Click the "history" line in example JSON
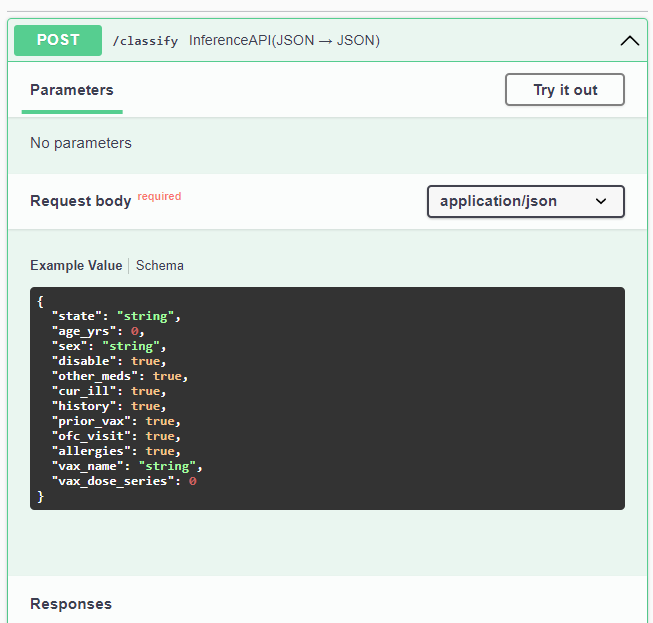This screenshot has width=653, height=623. 109,406
